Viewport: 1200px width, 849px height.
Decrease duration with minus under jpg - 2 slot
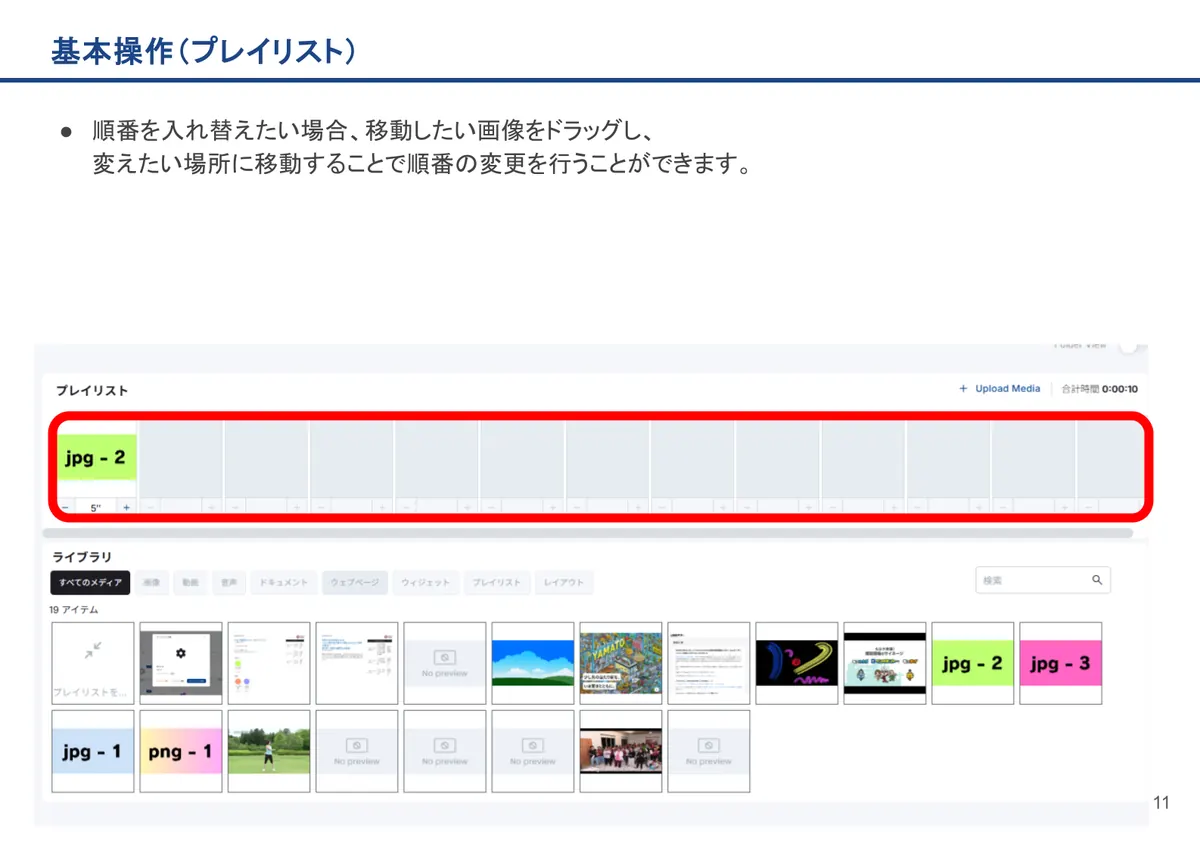(x=65, y=508)
